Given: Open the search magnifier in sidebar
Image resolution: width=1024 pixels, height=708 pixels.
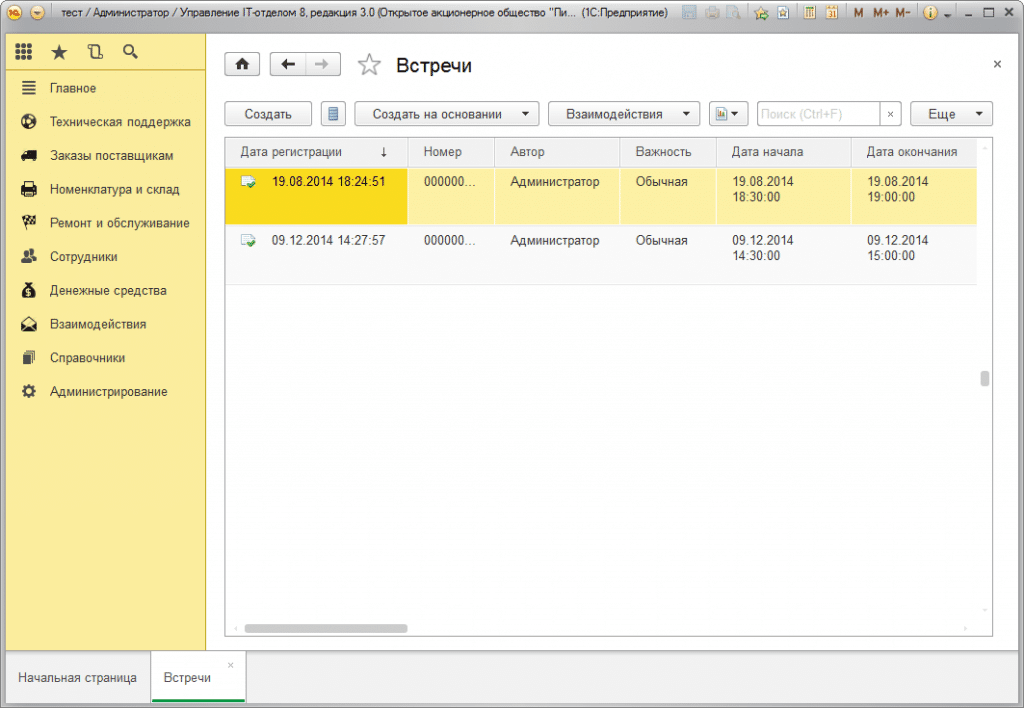Looking at the screenshot, I should (x=131, y=52).
